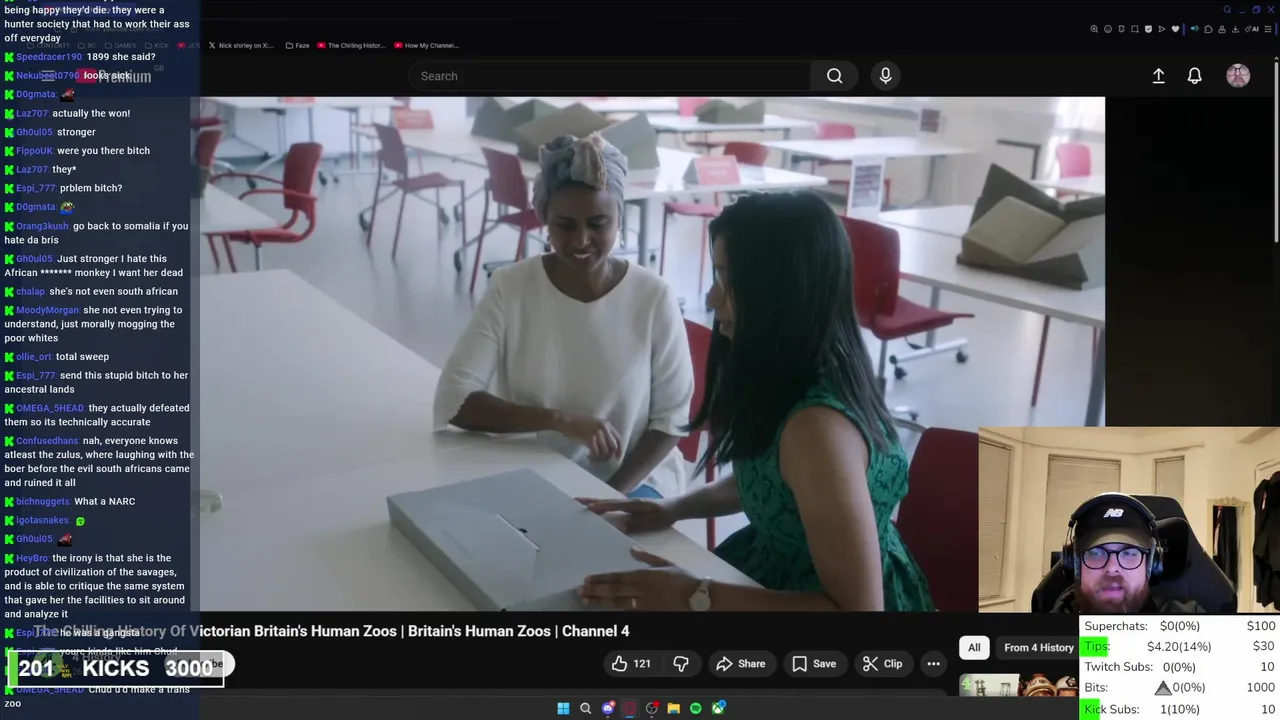Open the Faze bookmarks folder
Image resolution: width=1280 pixels, height=720 pixels.
click(x=296, y=45)
